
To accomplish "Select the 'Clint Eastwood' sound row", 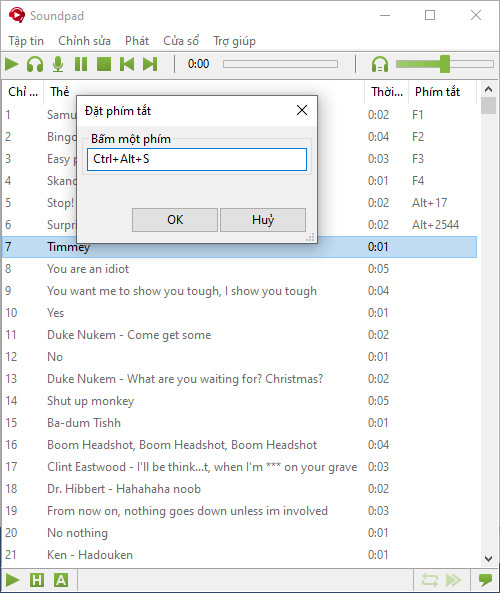I will point(239,467).
